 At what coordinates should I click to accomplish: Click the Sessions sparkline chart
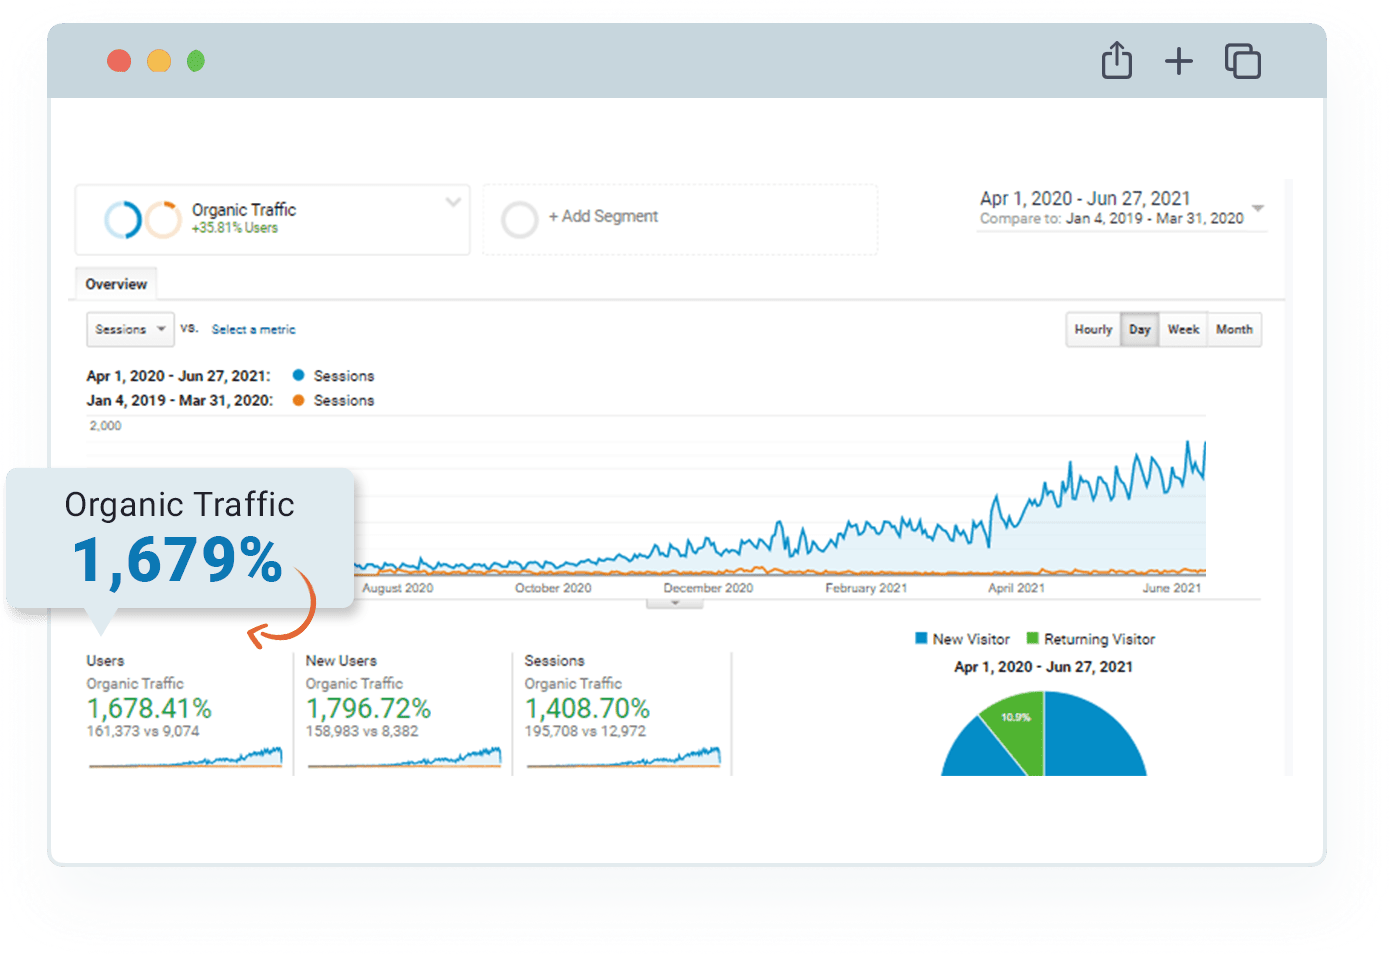(x=624, y=756)
